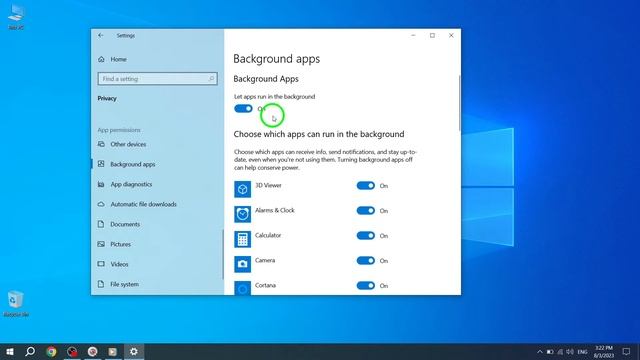Click the Documents page icon
640x360 pixels.
[101, 224]
